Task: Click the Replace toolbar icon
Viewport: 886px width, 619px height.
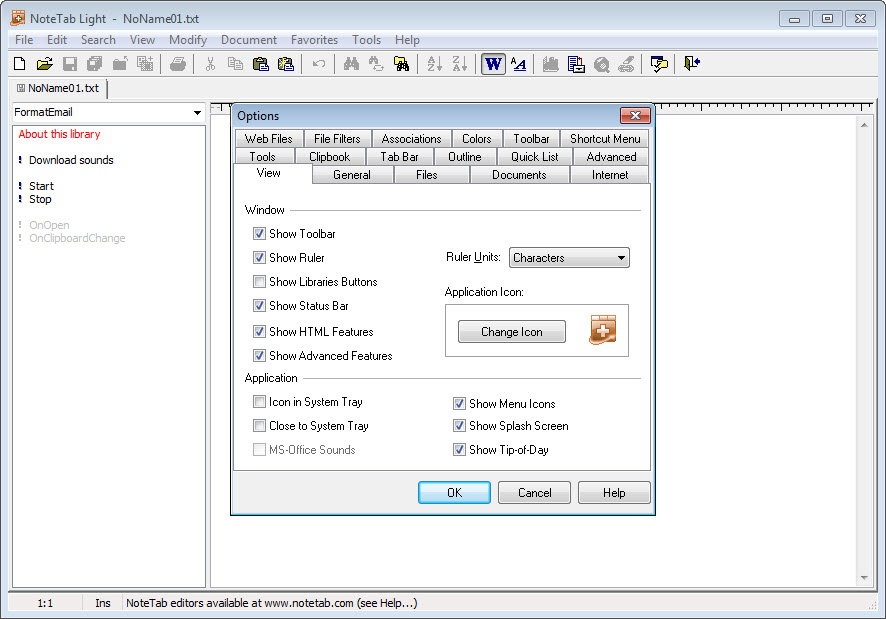Action: pyautogui.click(x=376, y=64)
